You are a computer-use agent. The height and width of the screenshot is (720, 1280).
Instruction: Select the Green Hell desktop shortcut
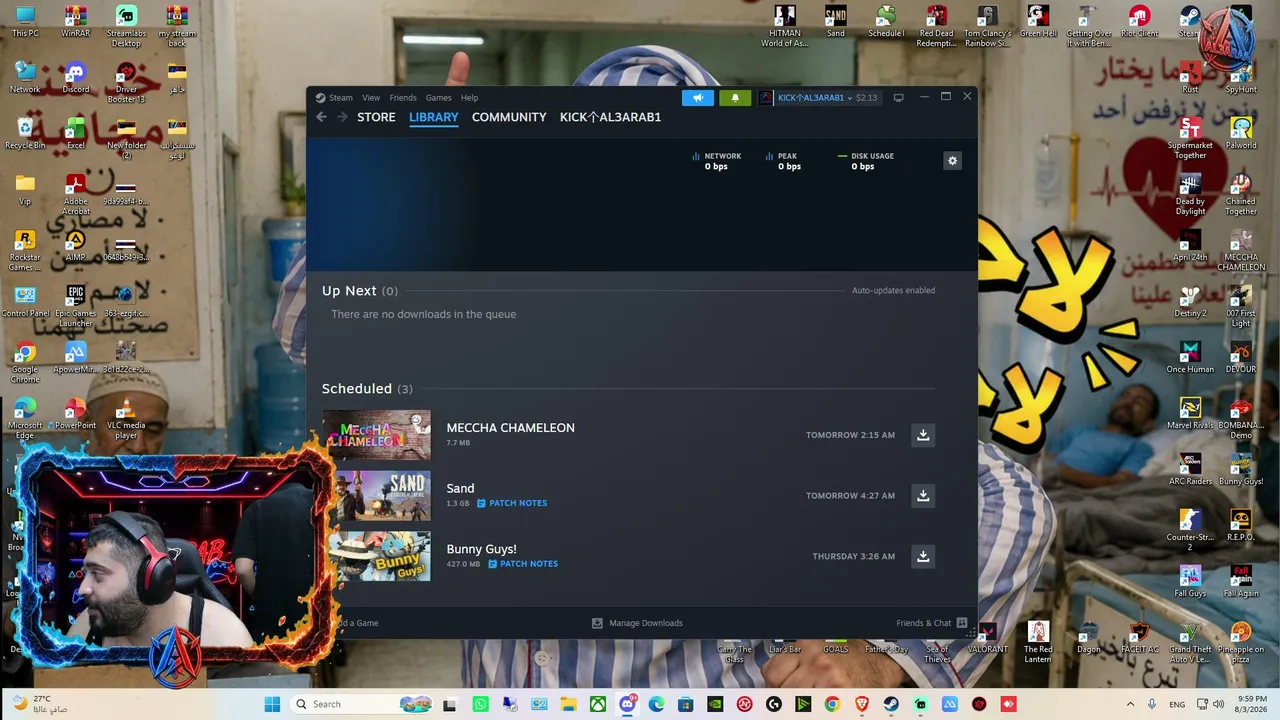tap(1038, 22)
